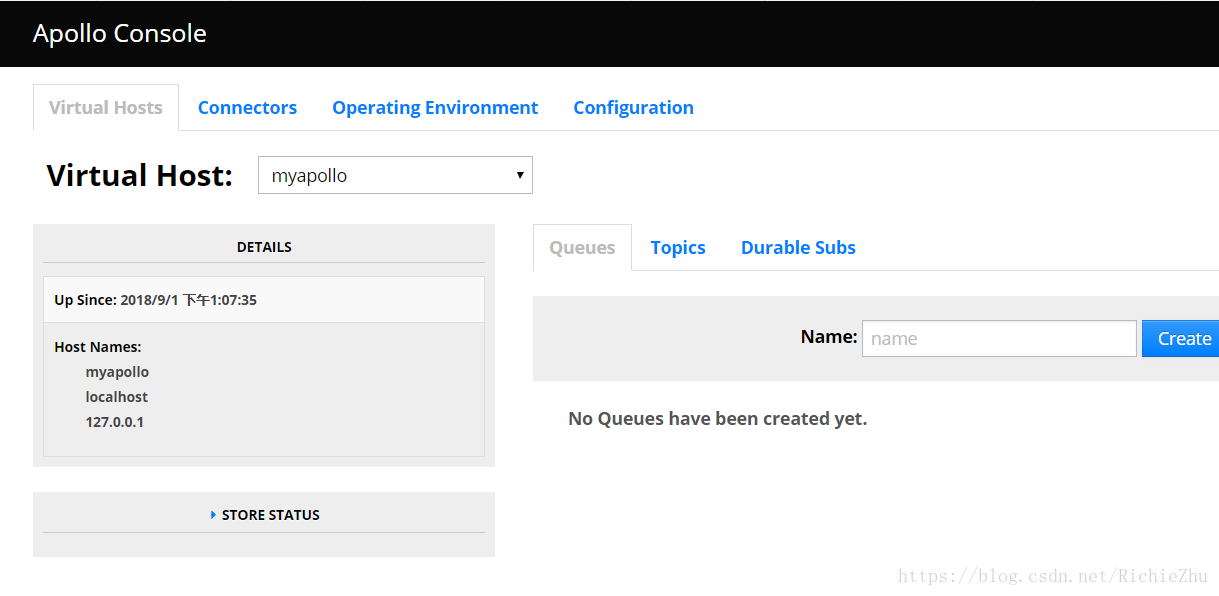
Task: Click the host name myapollo in details
Action: coord(117,372)
